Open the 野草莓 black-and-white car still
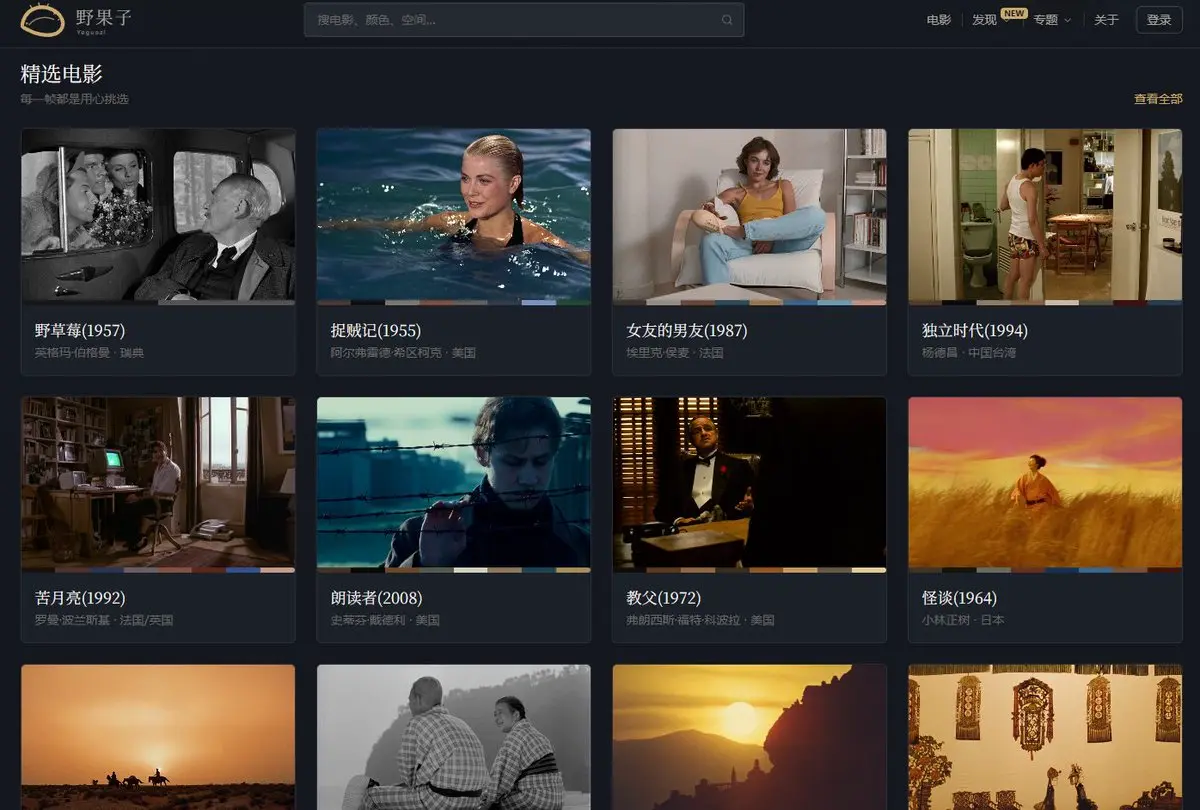Screen dimensions: 1200x810 [x=158, y=215]
